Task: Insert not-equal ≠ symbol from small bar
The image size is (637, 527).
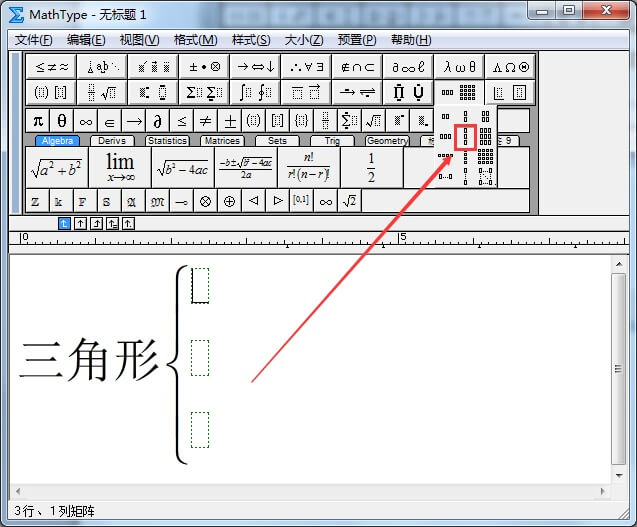Action: (x=206, y=121)
